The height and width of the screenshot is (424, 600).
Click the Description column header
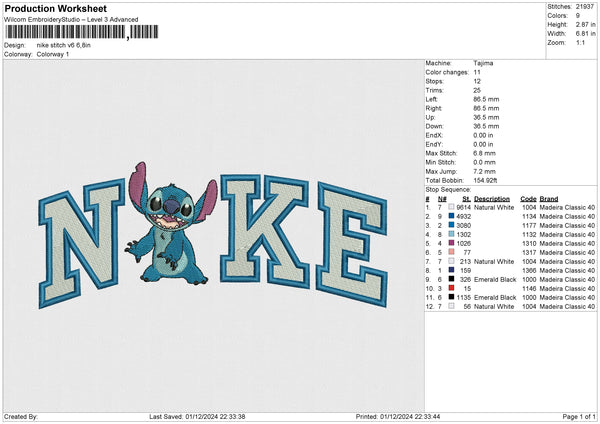[x=492, y=198]
